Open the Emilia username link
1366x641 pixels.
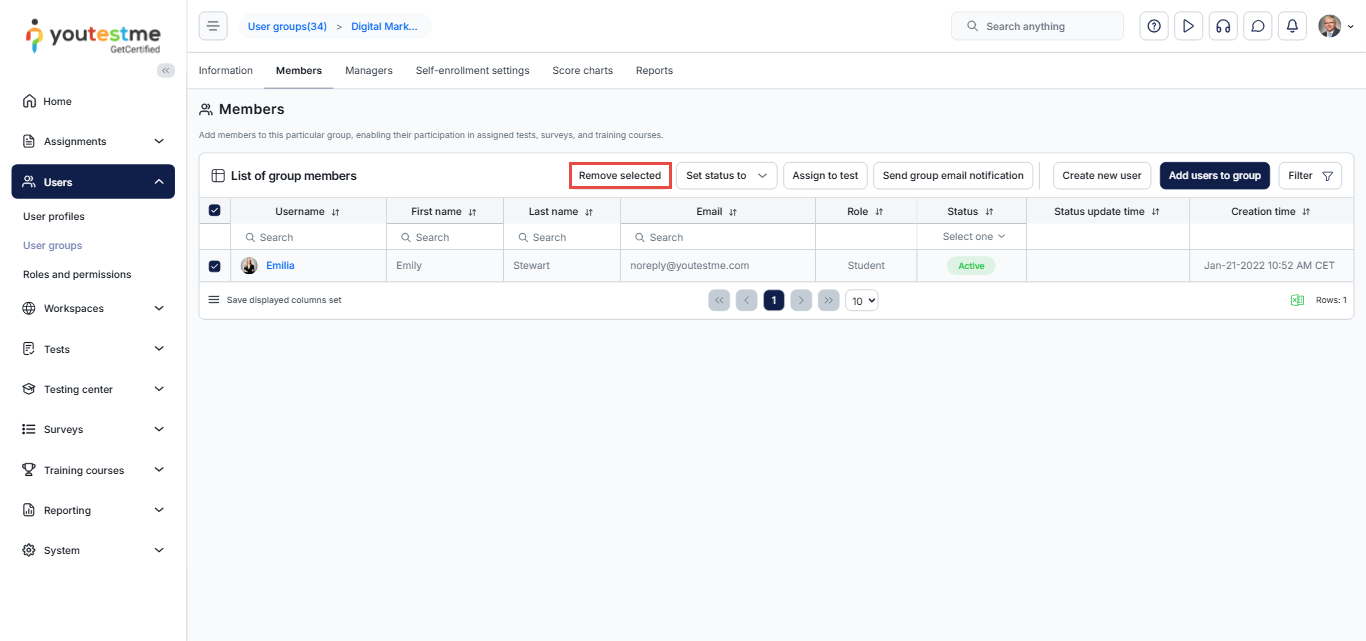(x=280, y=266)
